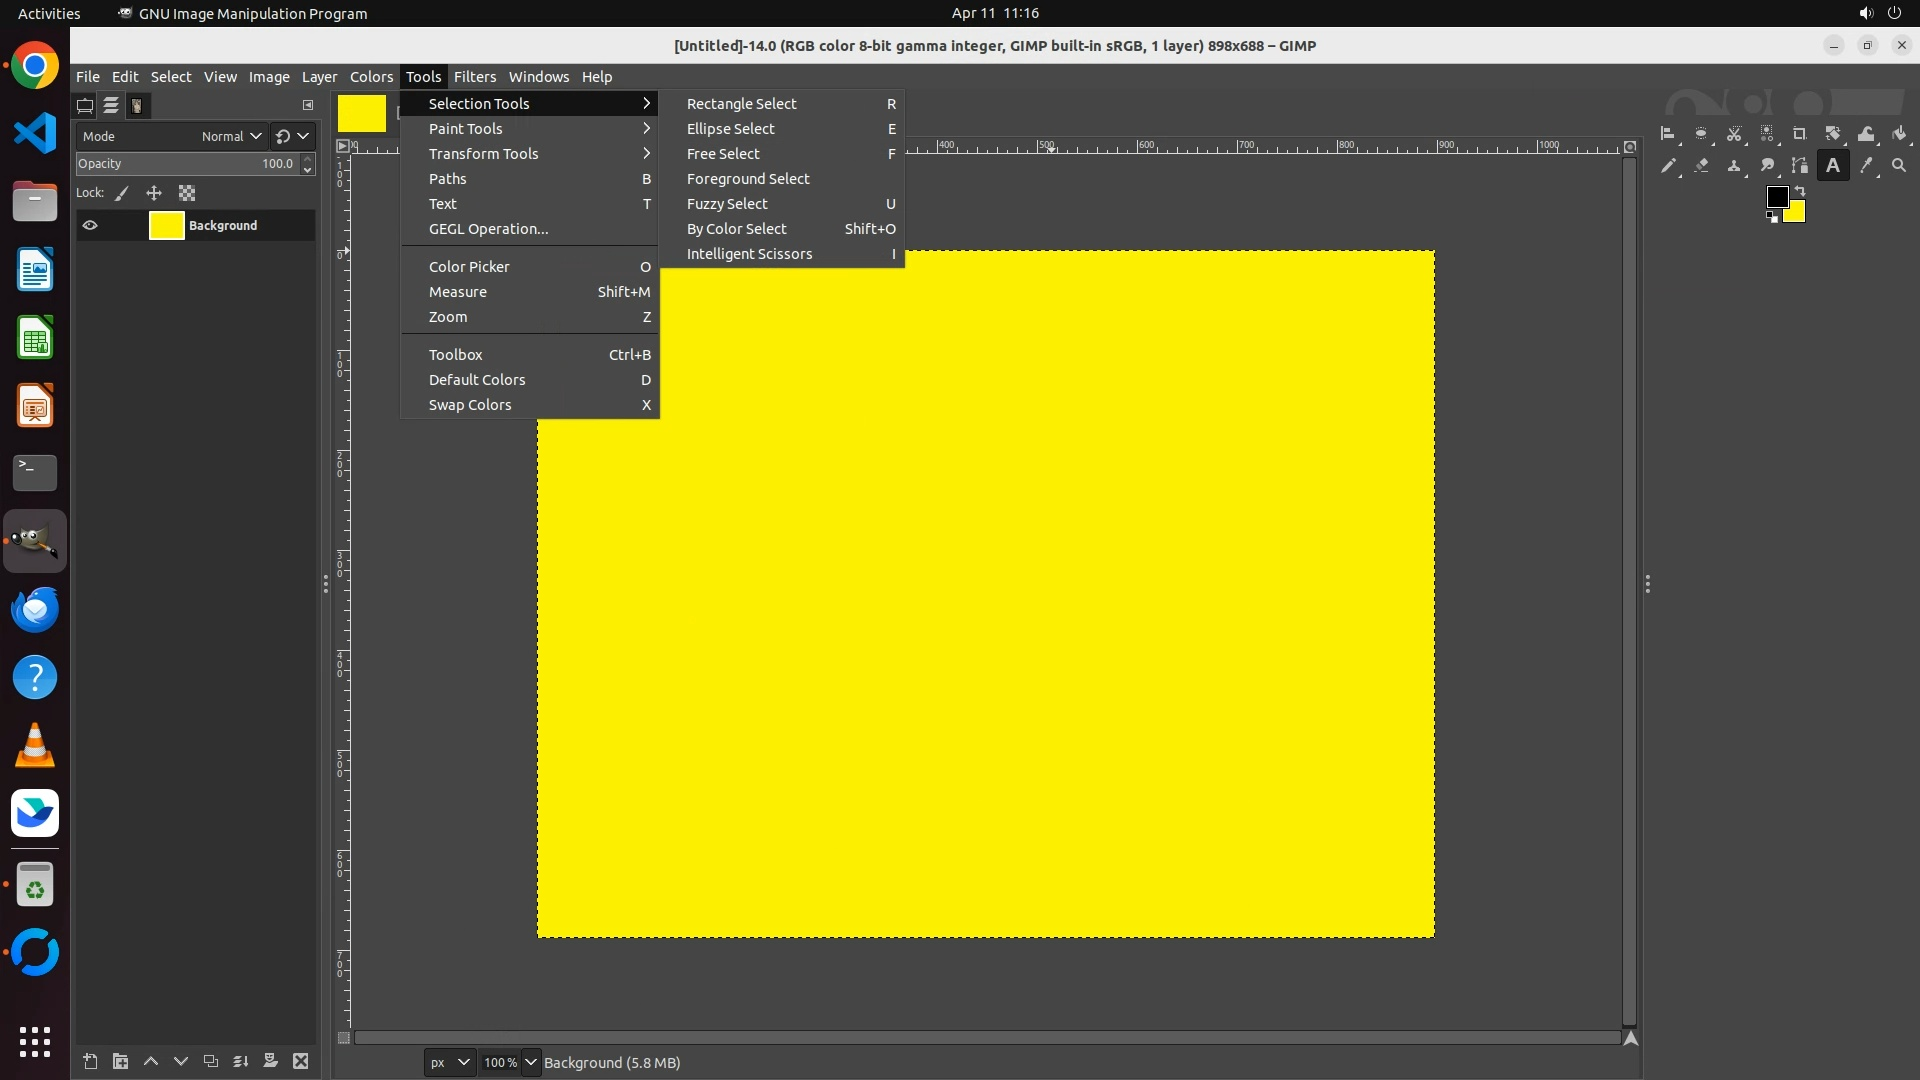Activate the Pencil tool

(x=1668, y=166)
